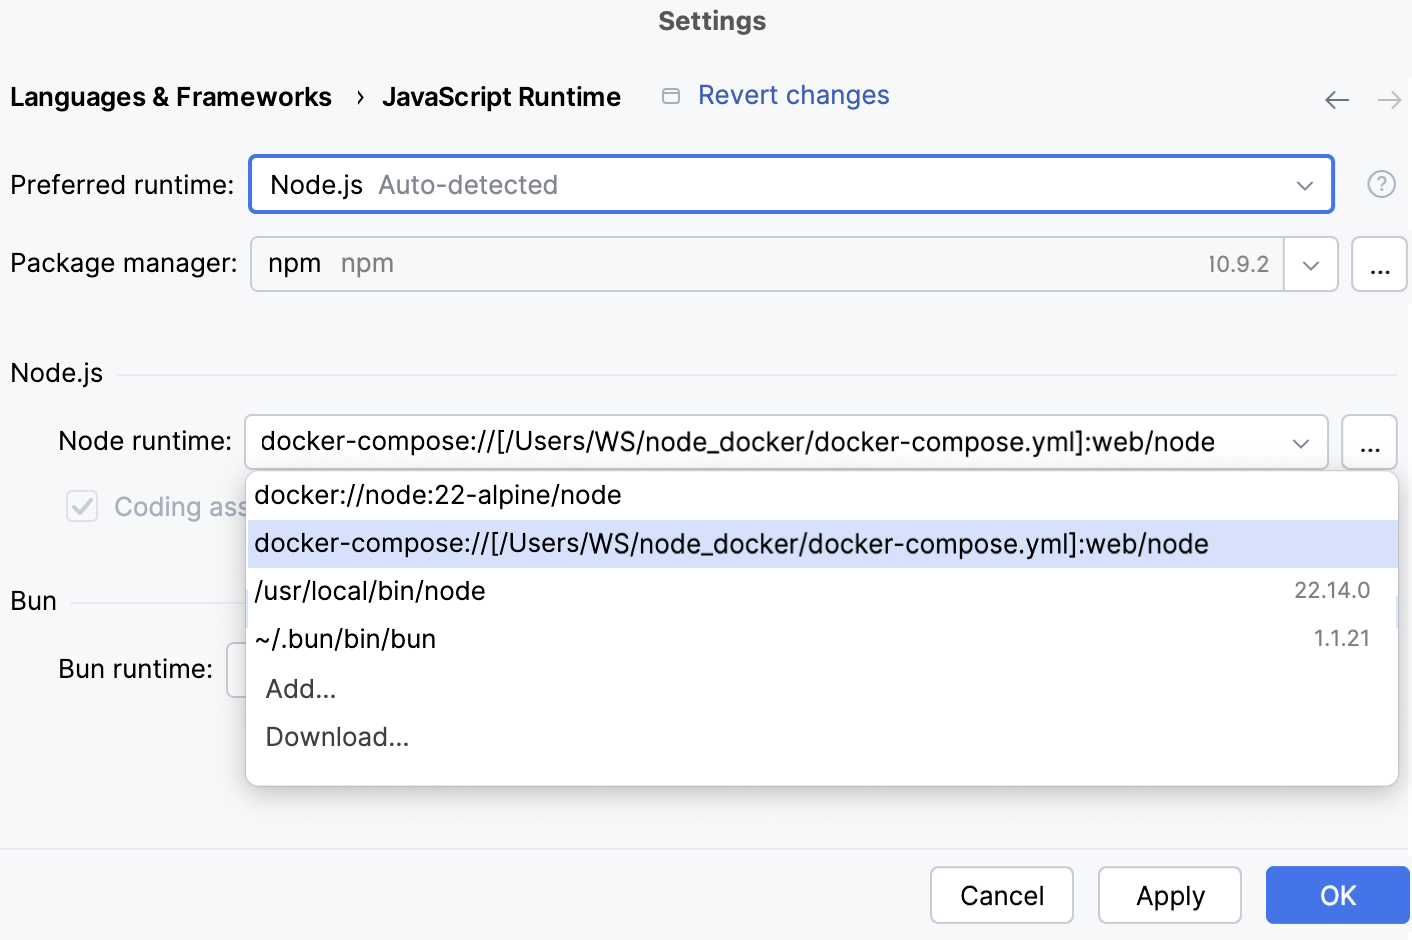Open help via the question mark icon

pyautogui.click(x=1381, y=184)
